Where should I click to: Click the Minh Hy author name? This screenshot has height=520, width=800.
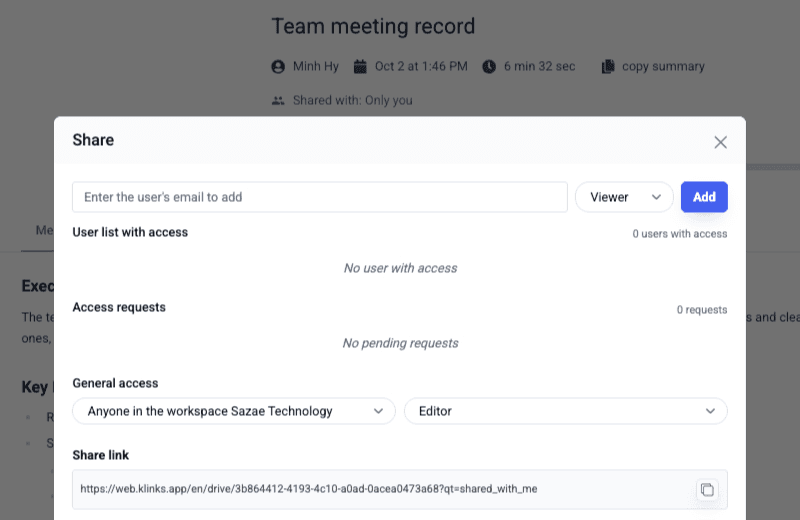(316, 66)
